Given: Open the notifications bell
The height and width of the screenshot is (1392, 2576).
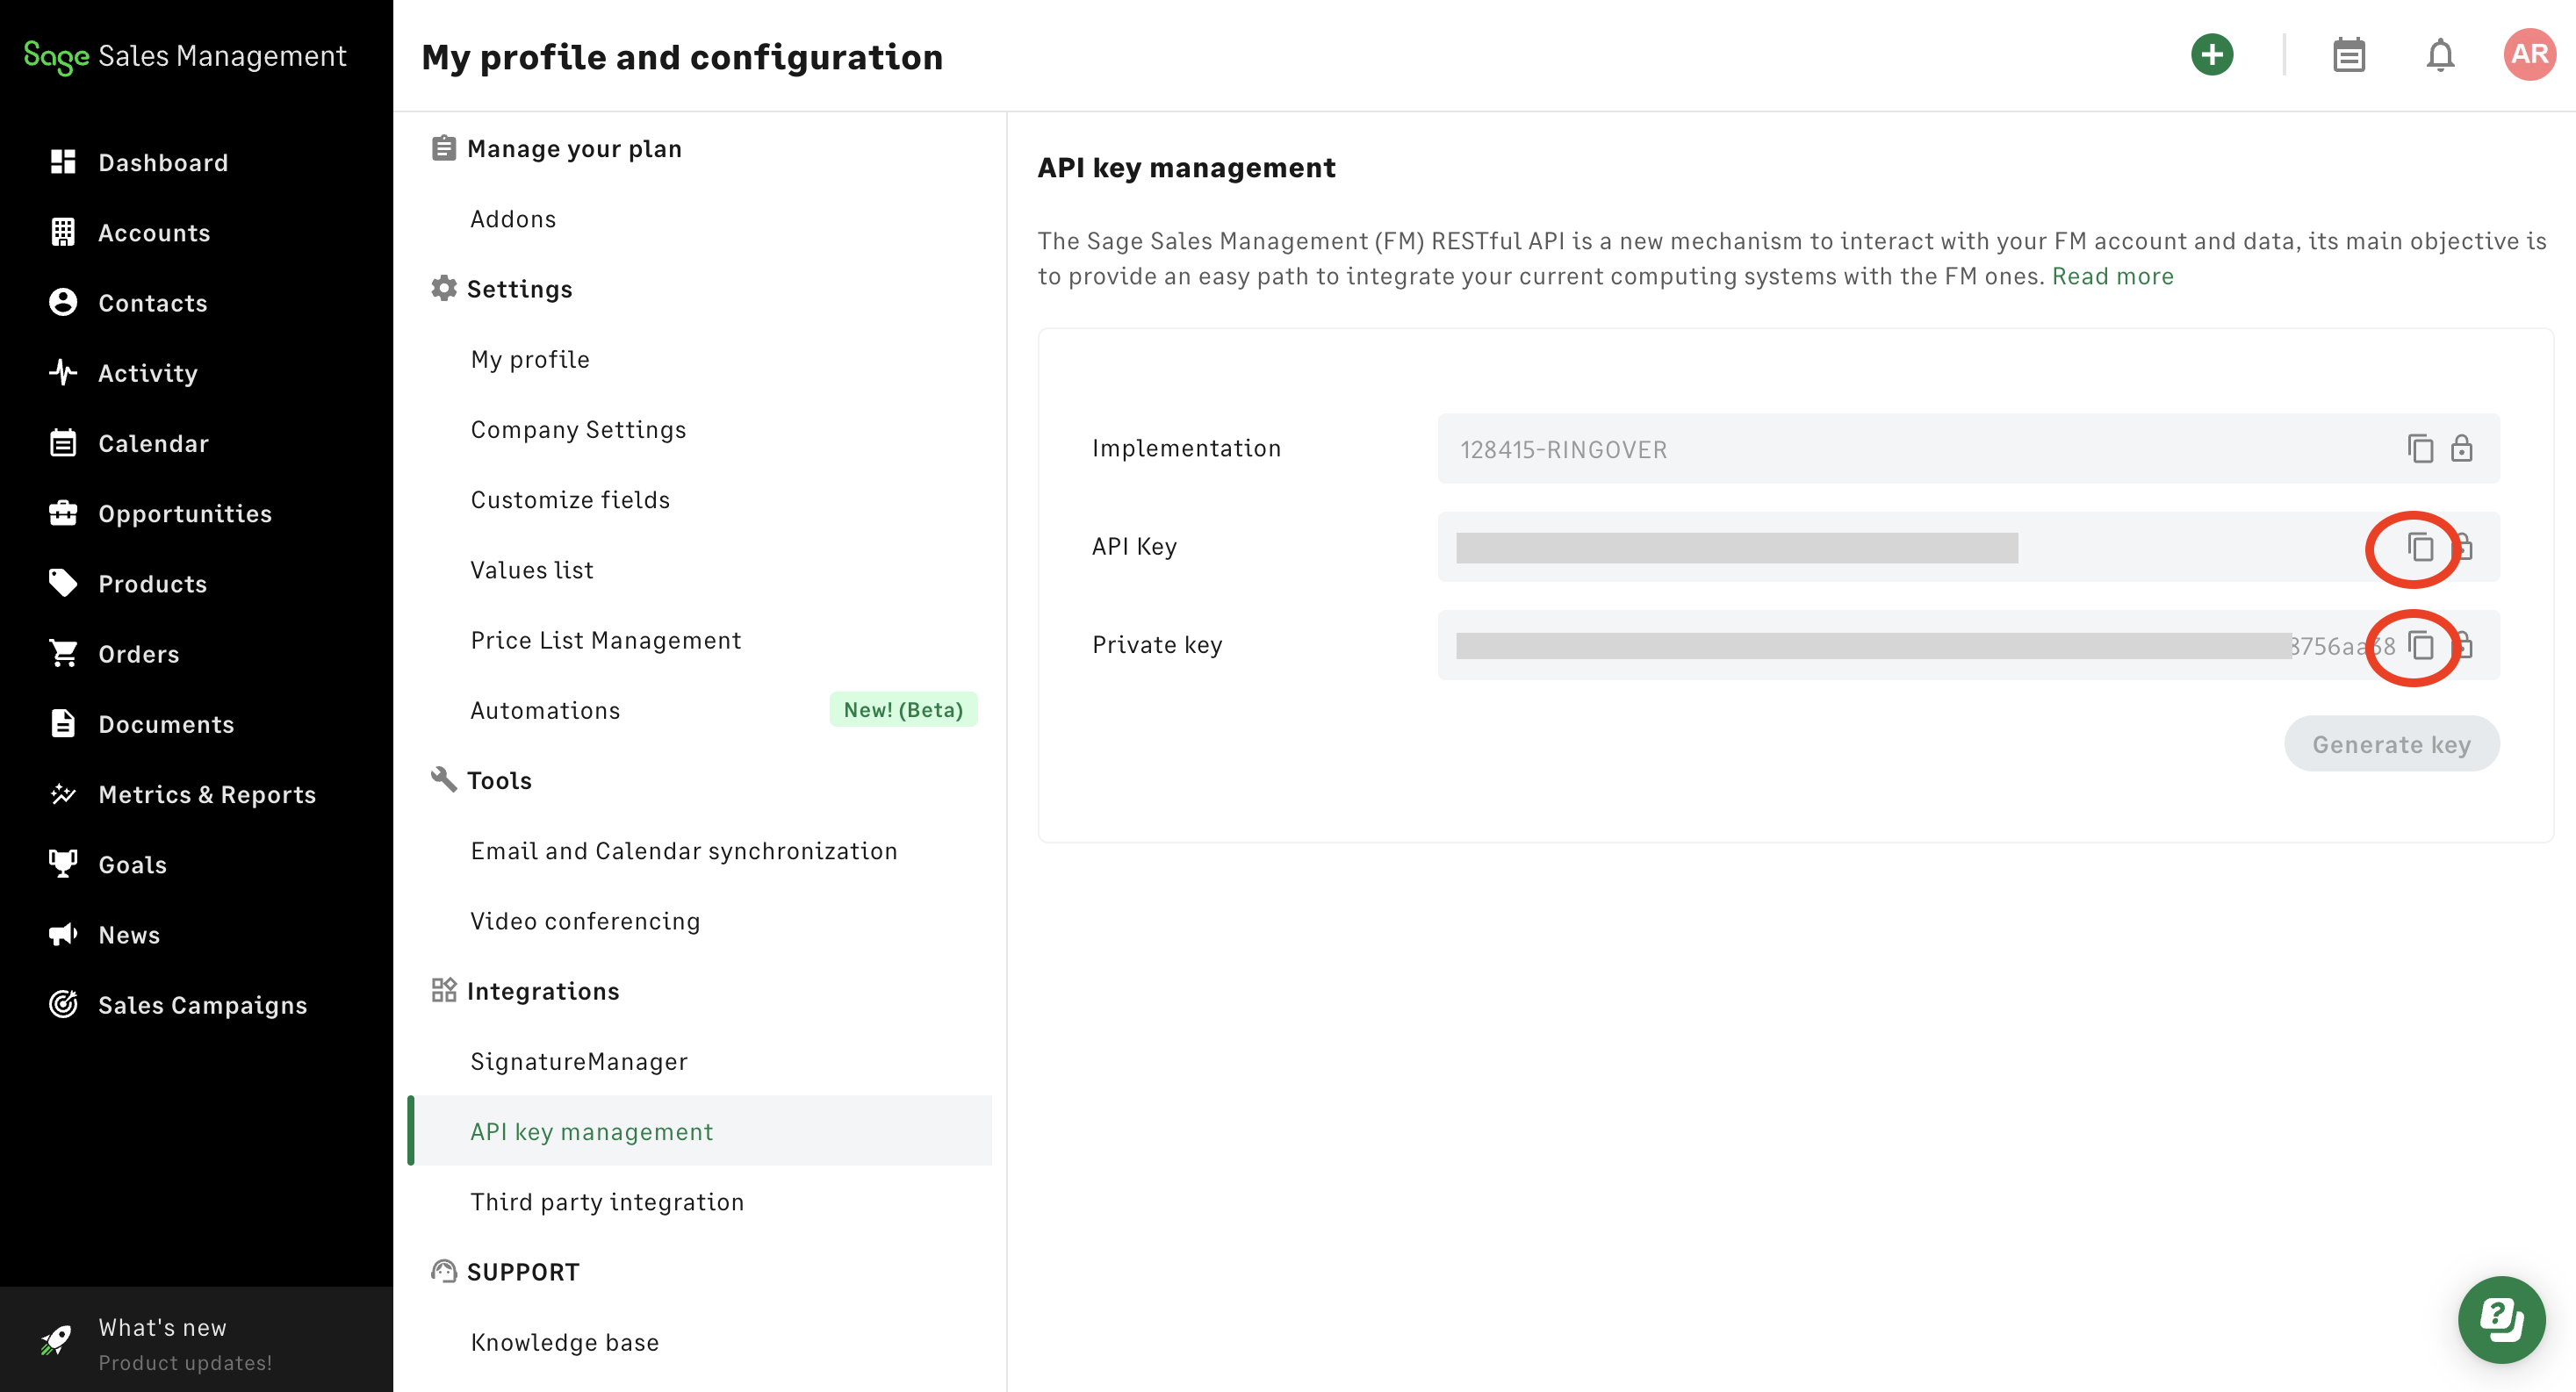Looking at the screenshot, I should tap(2439, 55).
